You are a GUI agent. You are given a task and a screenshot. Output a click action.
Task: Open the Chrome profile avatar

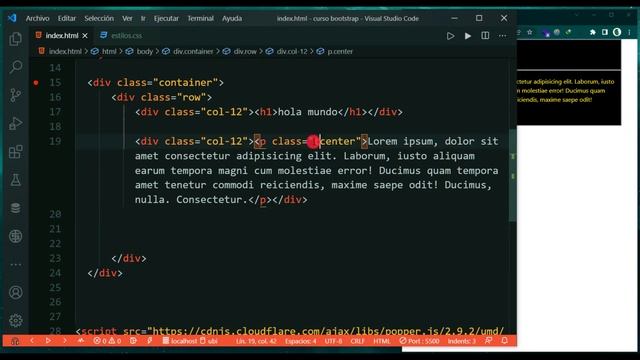617,32
